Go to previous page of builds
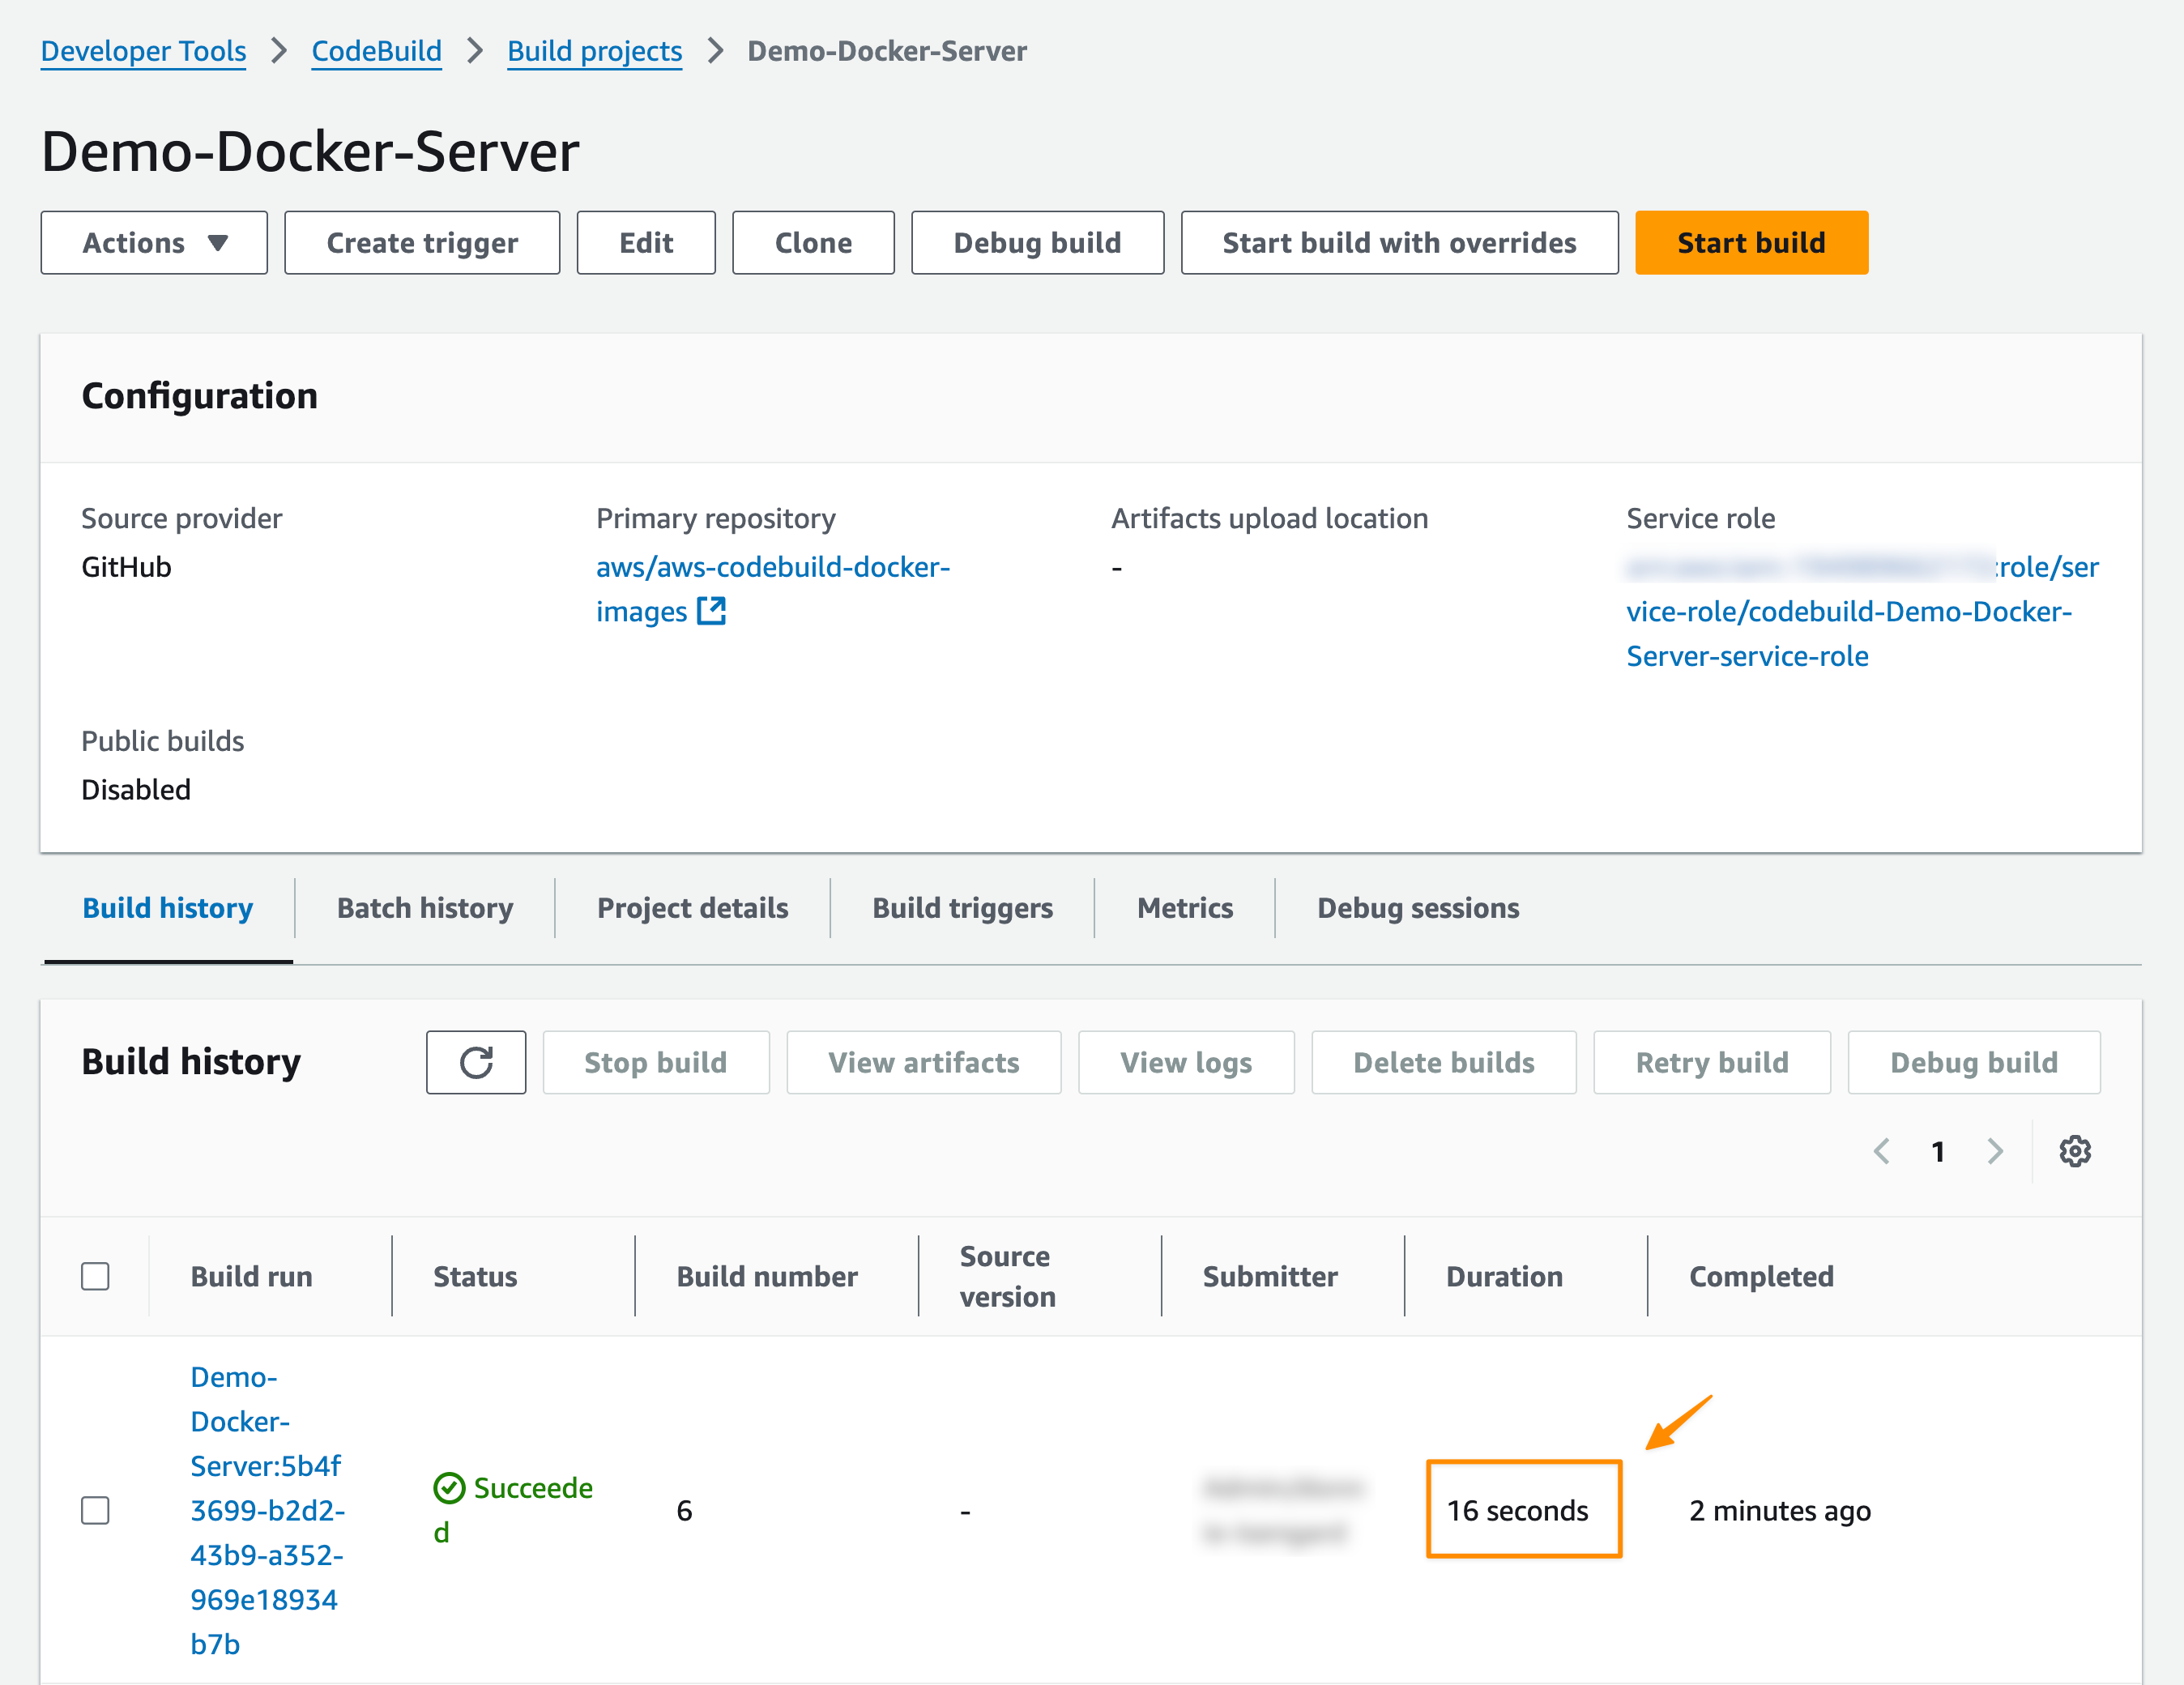2184x1685 pixels. click(1881, 1151)
